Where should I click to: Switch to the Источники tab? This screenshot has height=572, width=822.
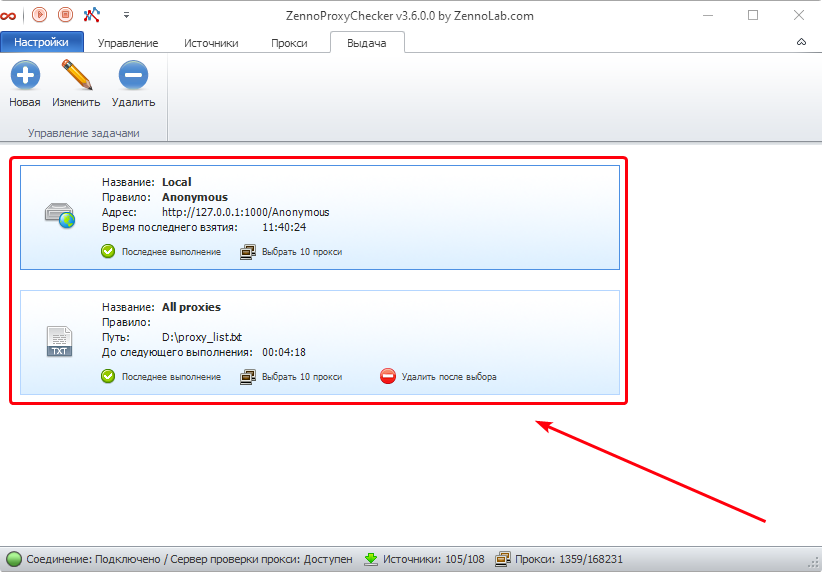pos(211,43)
